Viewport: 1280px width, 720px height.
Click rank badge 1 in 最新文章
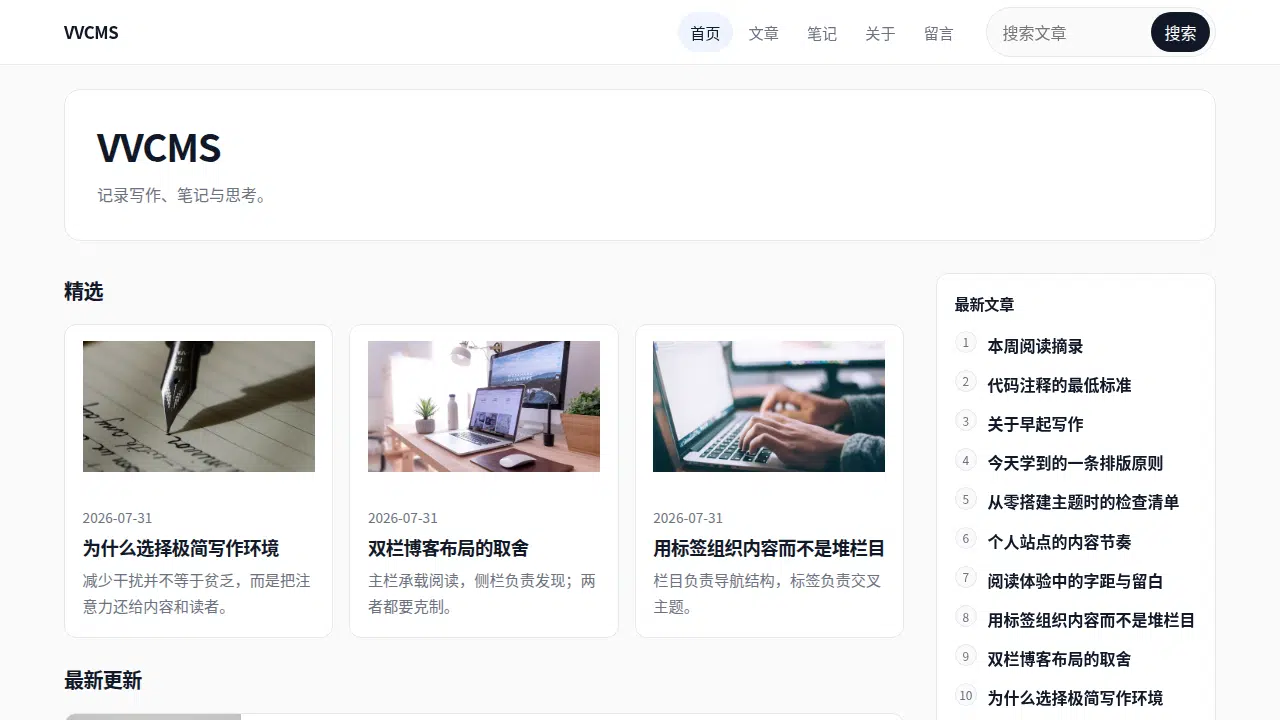(x=965, y=343)
